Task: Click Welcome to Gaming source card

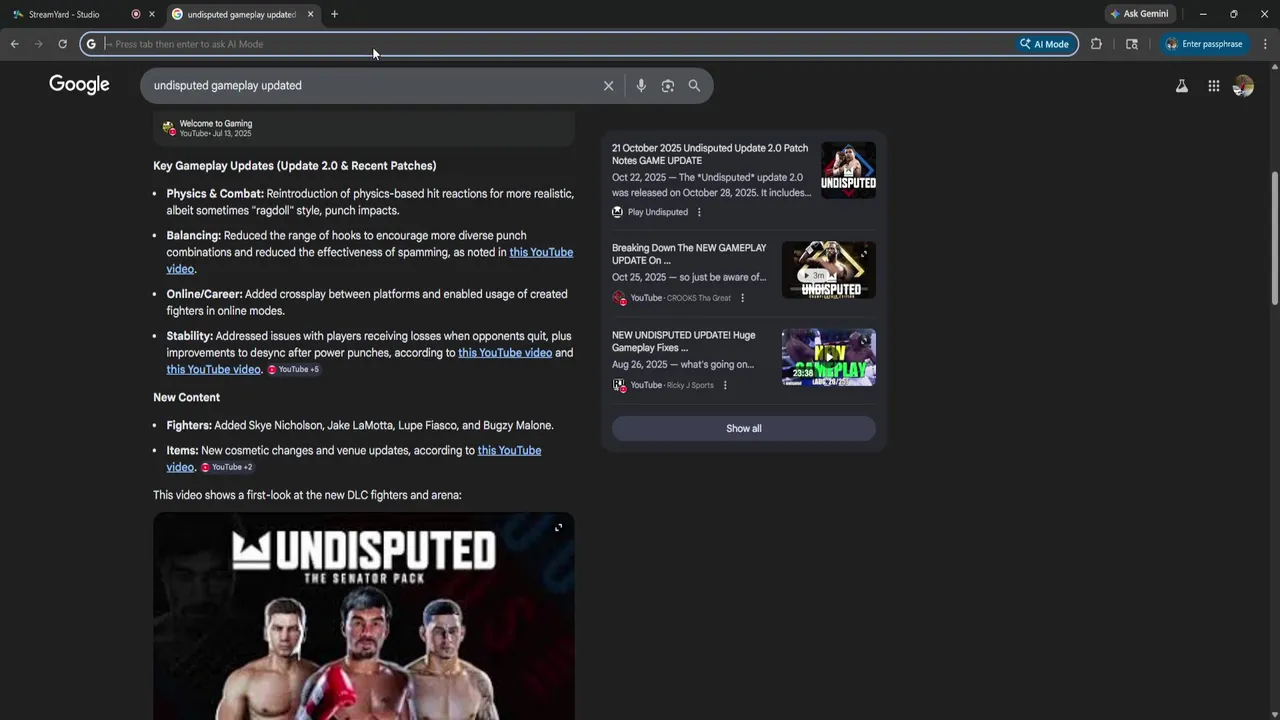Action: pyautogui.click(x=363, y=129)
